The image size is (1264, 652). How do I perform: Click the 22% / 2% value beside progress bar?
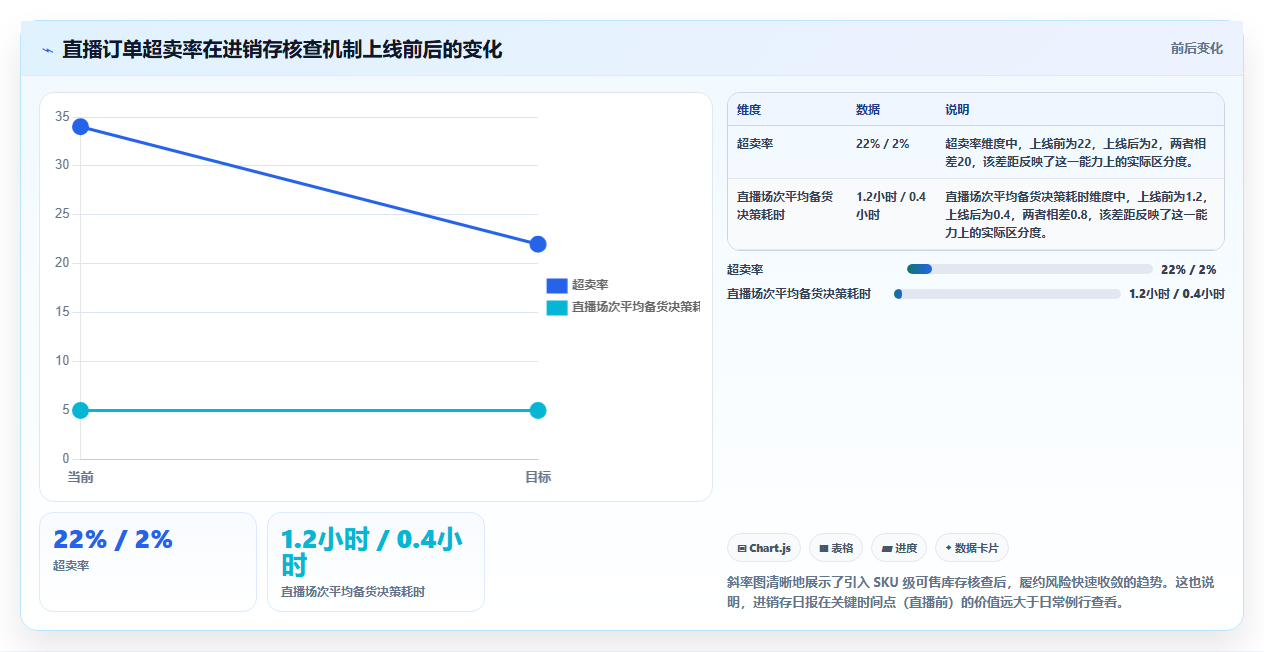pyautogui.click(x=1189, y=270)
